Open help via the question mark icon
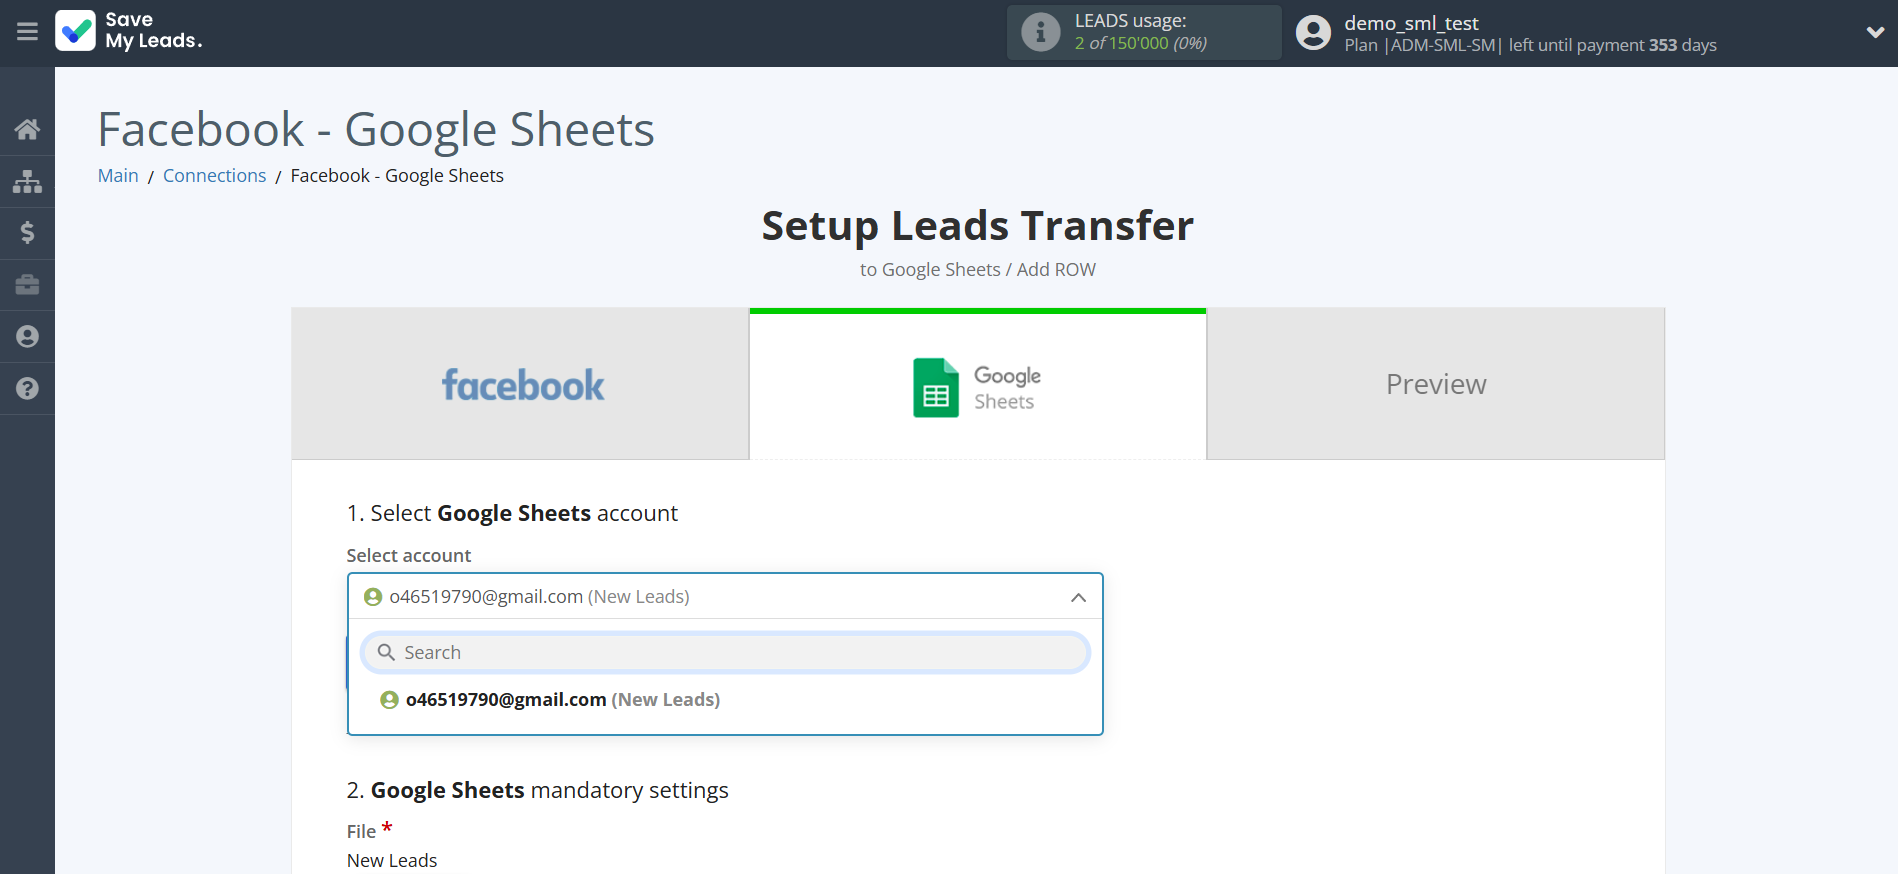1898x874 pixels. (27, 389)
